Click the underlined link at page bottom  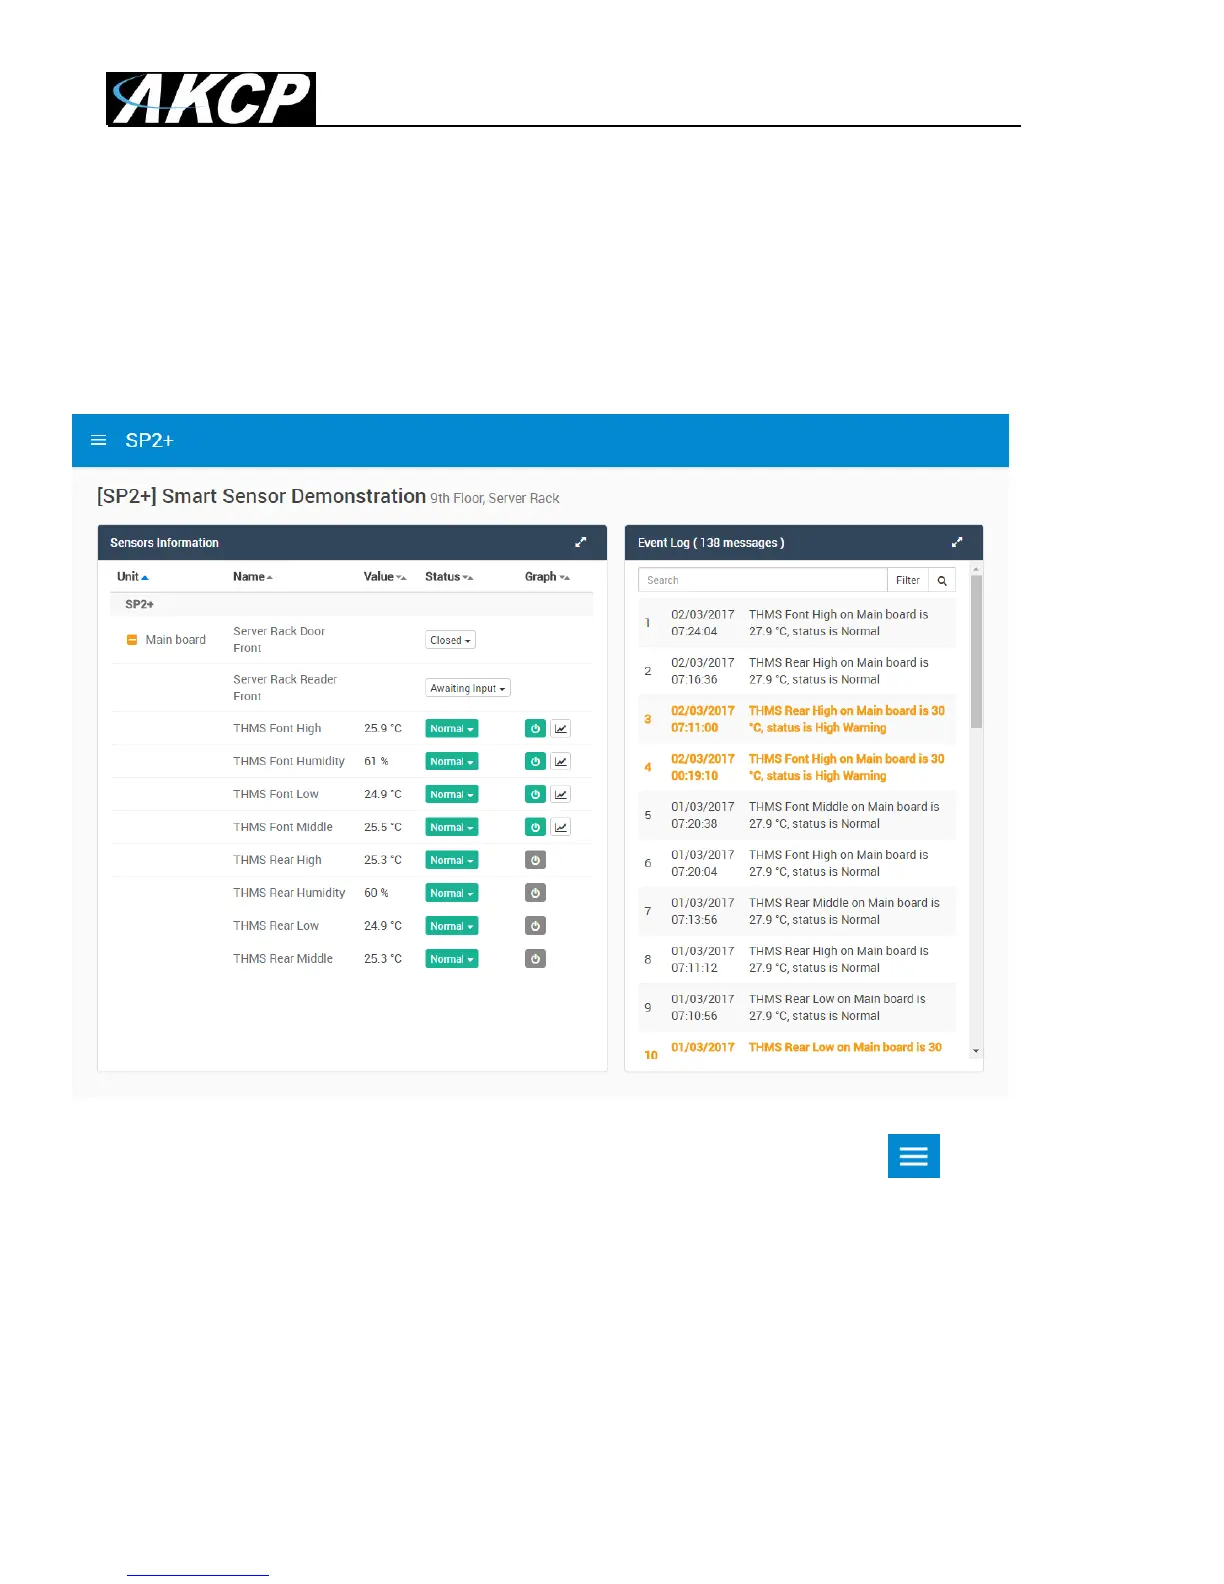tap(198, 1574)
